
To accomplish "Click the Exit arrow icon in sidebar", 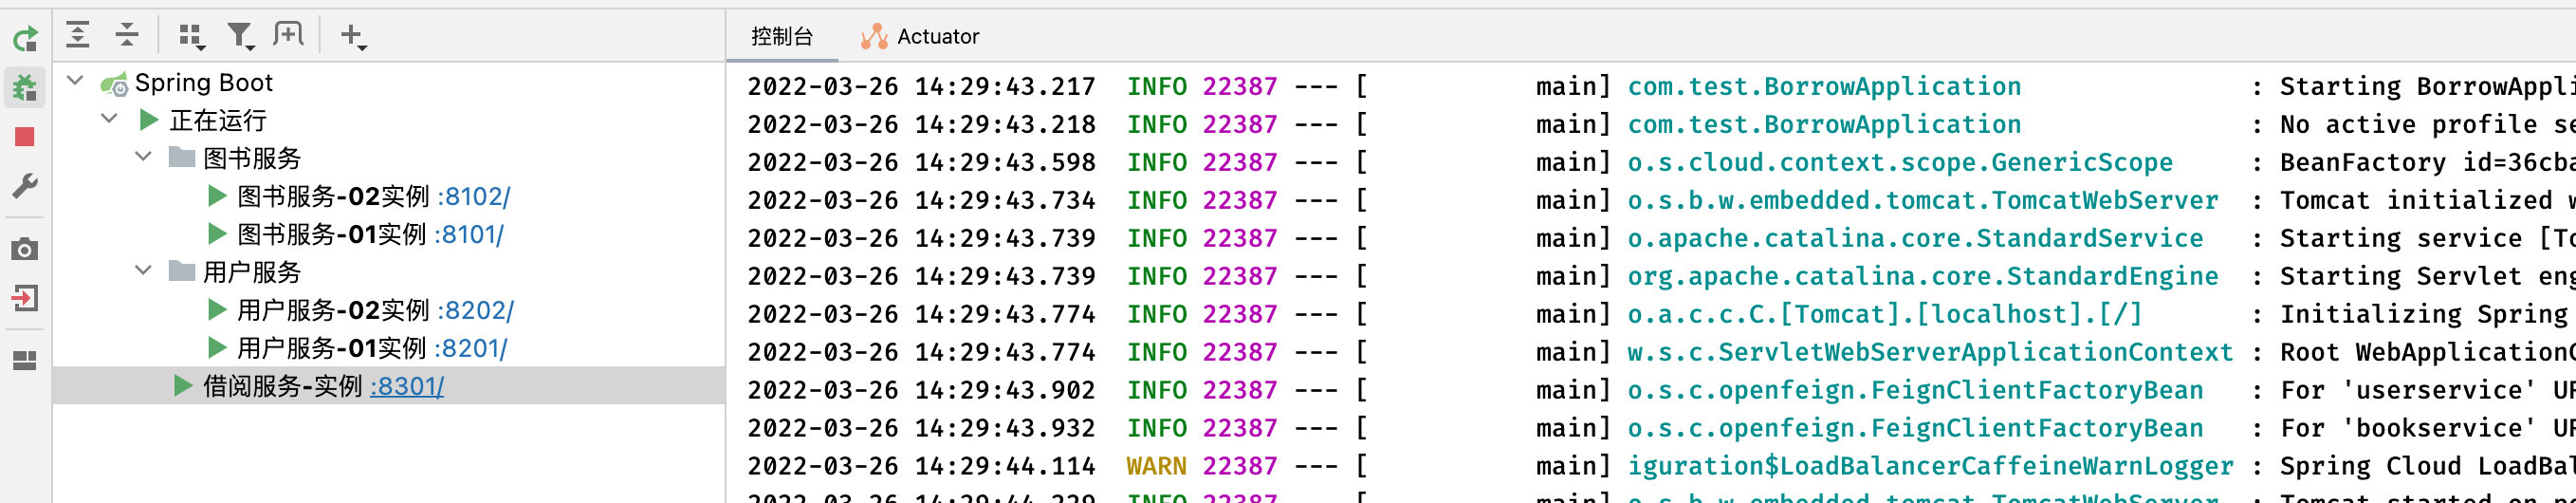I will click(x=25, y=298).
